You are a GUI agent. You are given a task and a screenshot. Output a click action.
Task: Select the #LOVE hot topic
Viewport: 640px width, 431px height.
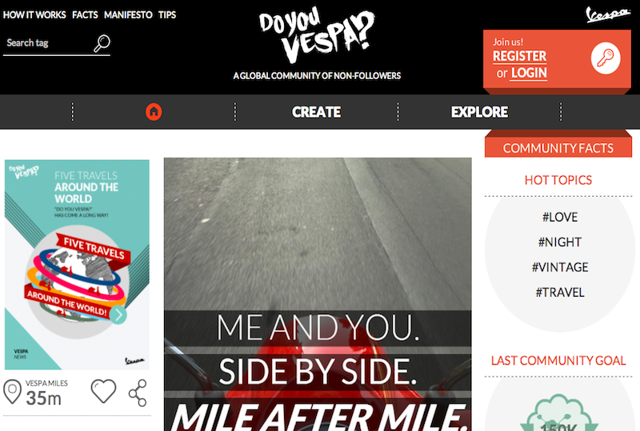click(560, 217)
